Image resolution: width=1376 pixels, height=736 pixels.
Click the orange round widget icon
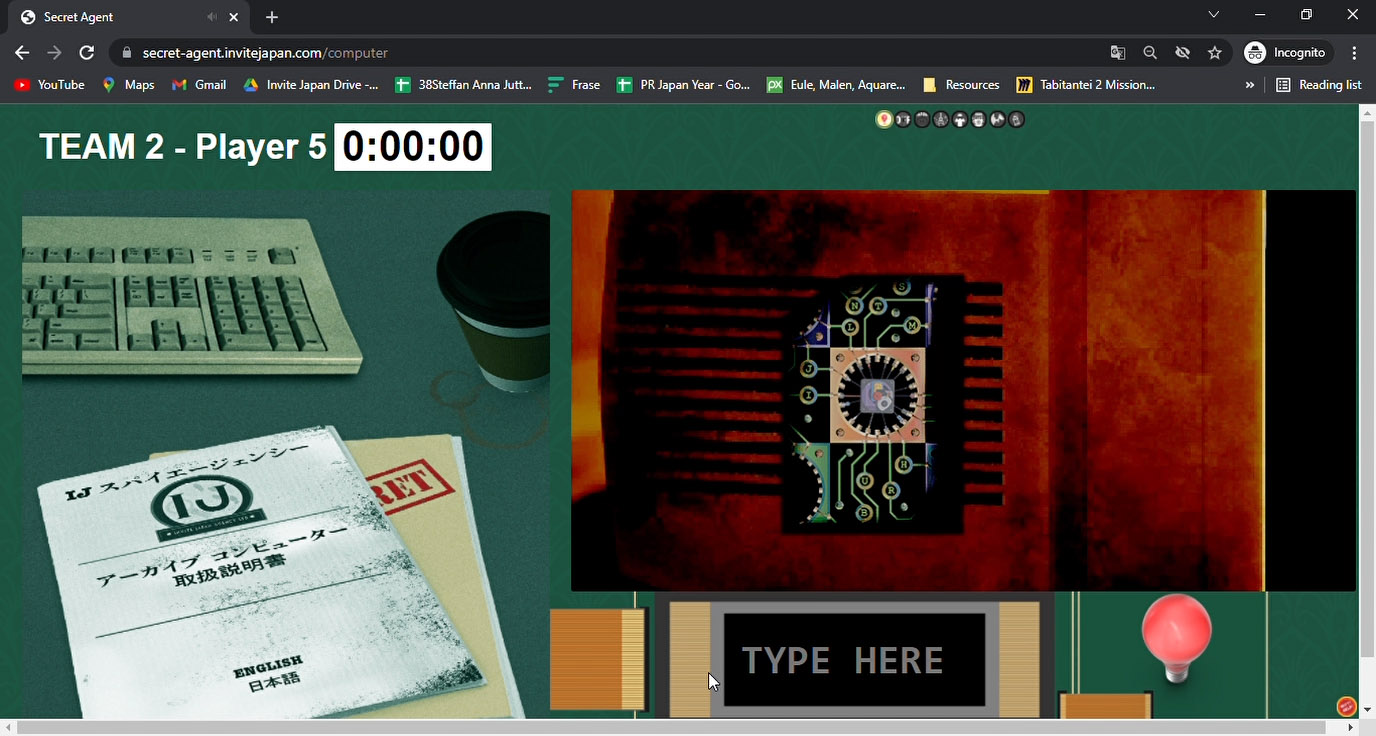(1346, 706)
